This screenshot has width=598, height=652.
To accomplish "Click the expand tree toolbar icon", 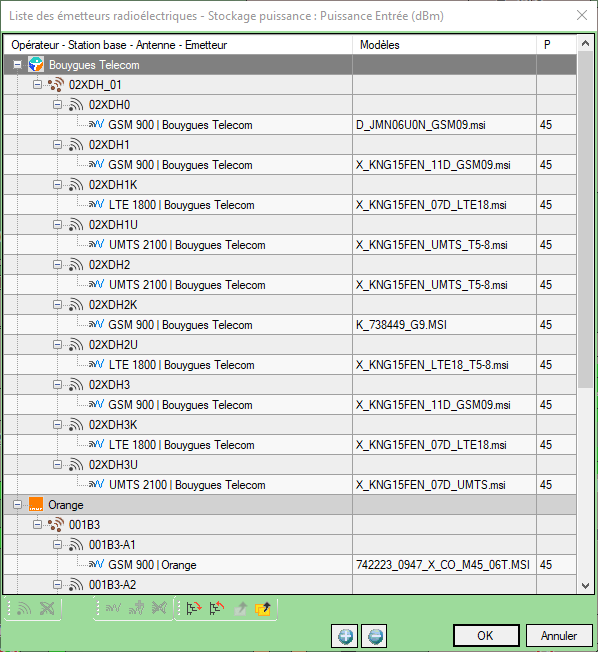I will 193,608.
